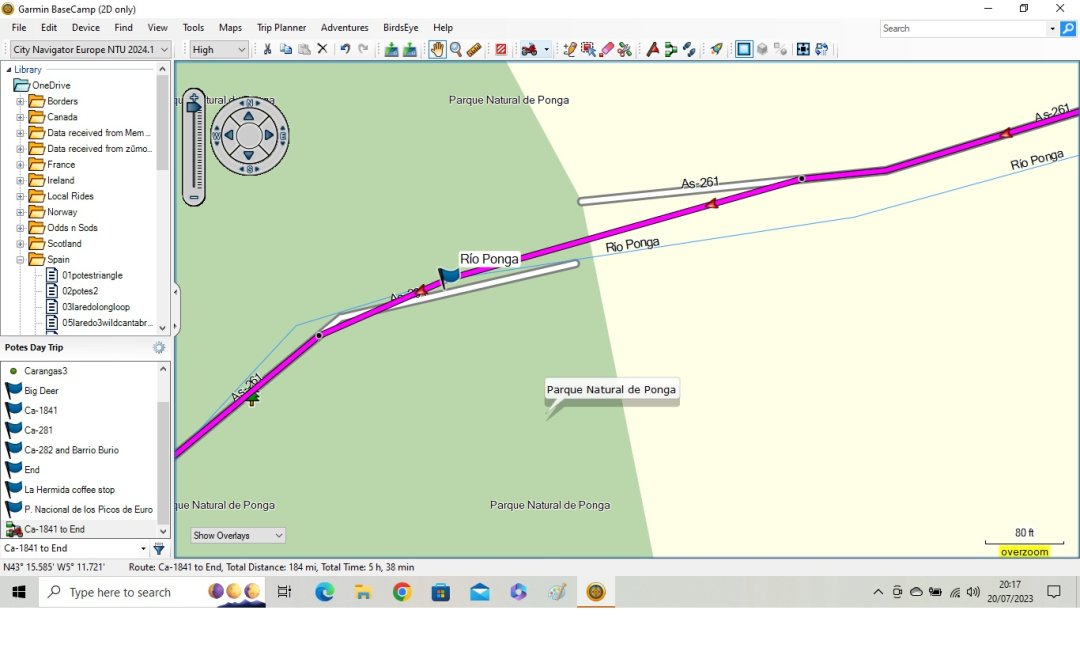Expand the France folder in Library
Image resolution: width=1080 pixels, height=667 pixels.
tap(20, 165)
